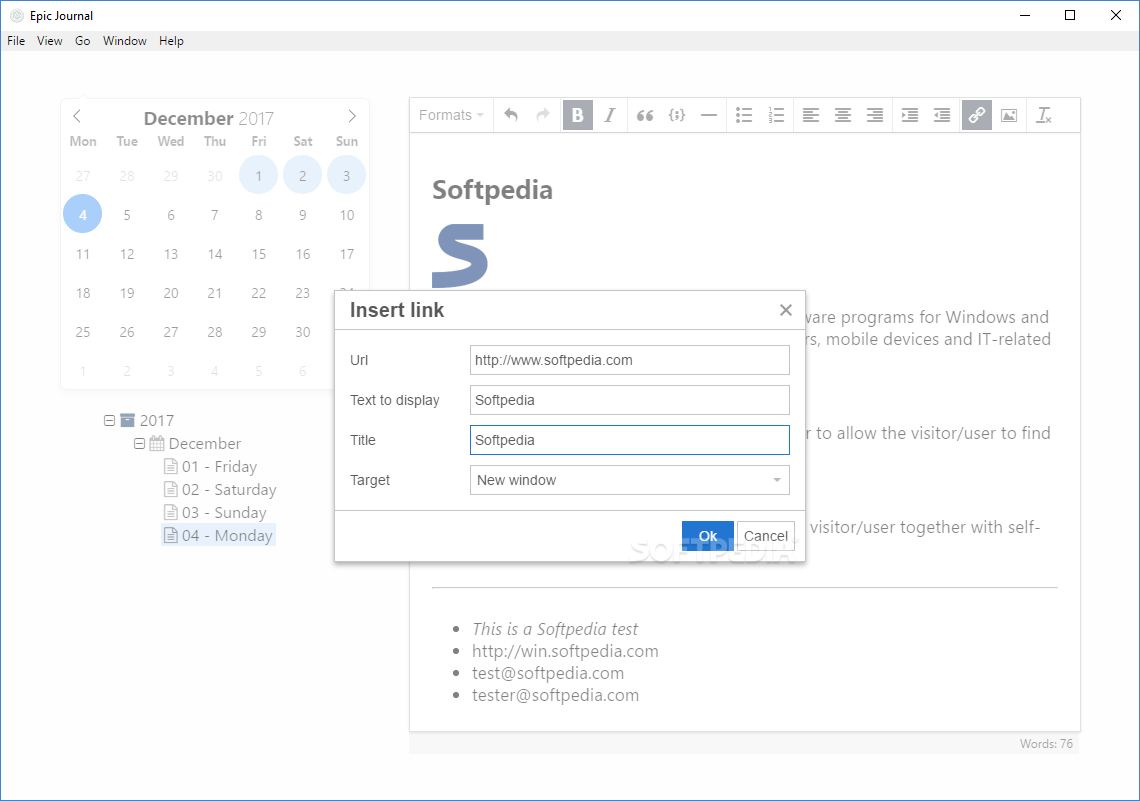Image resolution: width=1140 pixels, height=801 pixels.
Task: Create a bulleted list
Action: [744, 115]
